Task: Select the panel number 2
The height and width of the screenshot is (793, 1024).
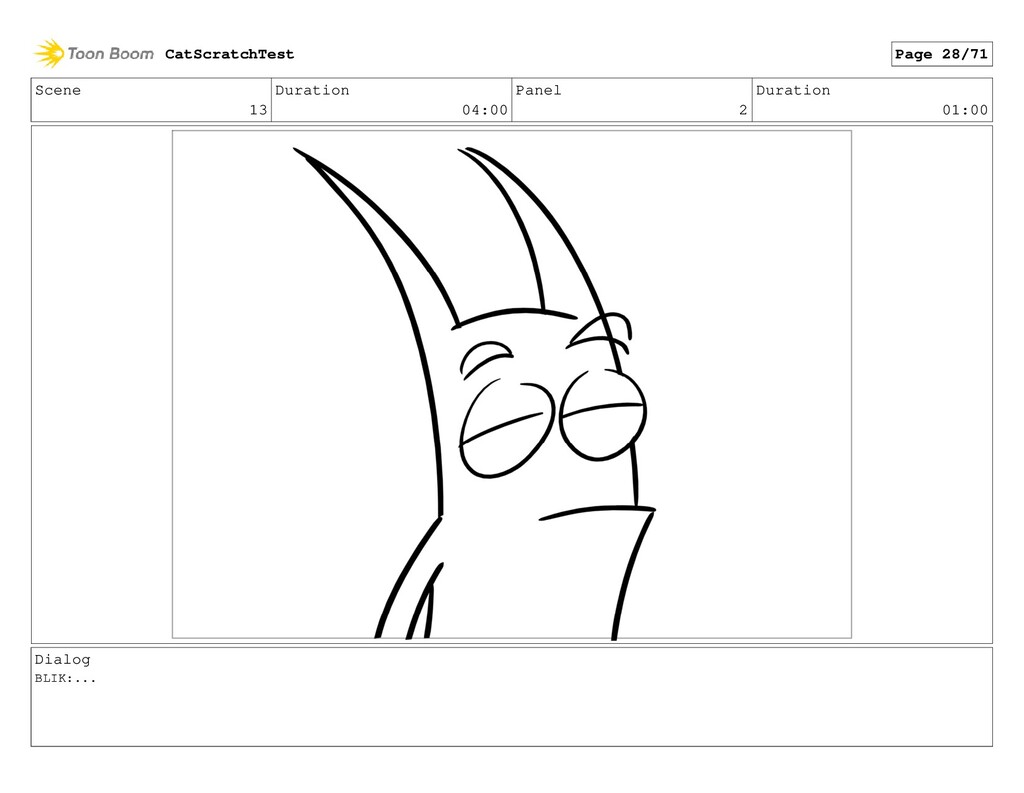Action: [743, 110]
